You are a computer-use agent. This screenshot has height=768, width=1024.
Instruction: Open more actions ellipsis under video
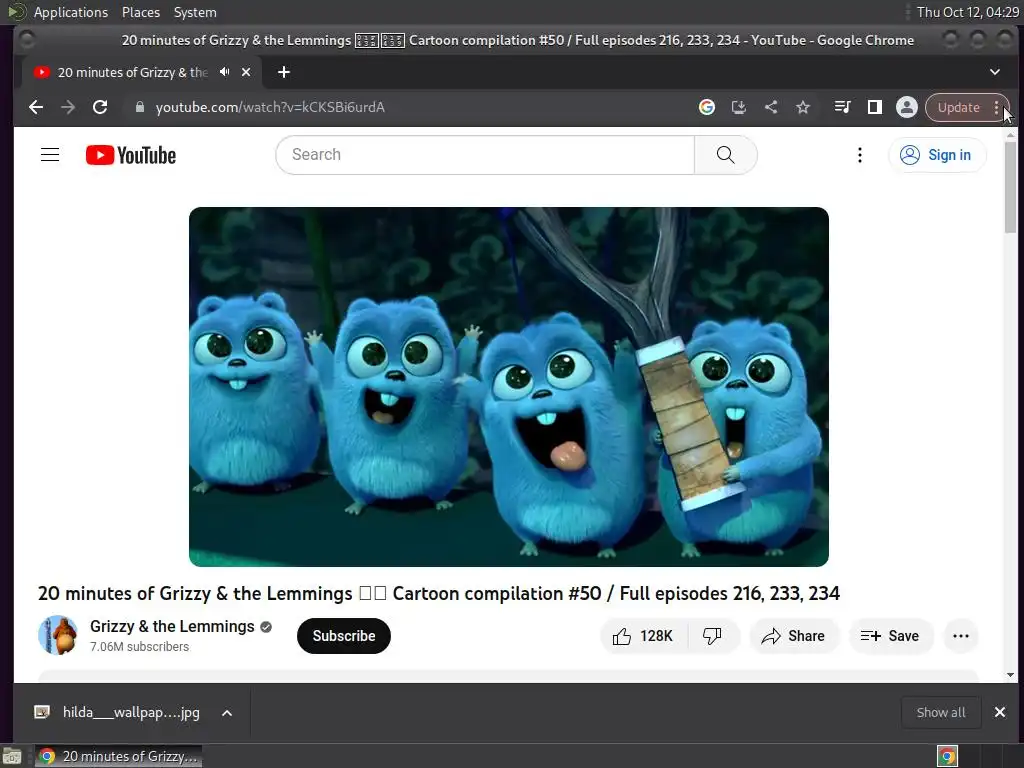pyautogui.click(x=961, y=635)
